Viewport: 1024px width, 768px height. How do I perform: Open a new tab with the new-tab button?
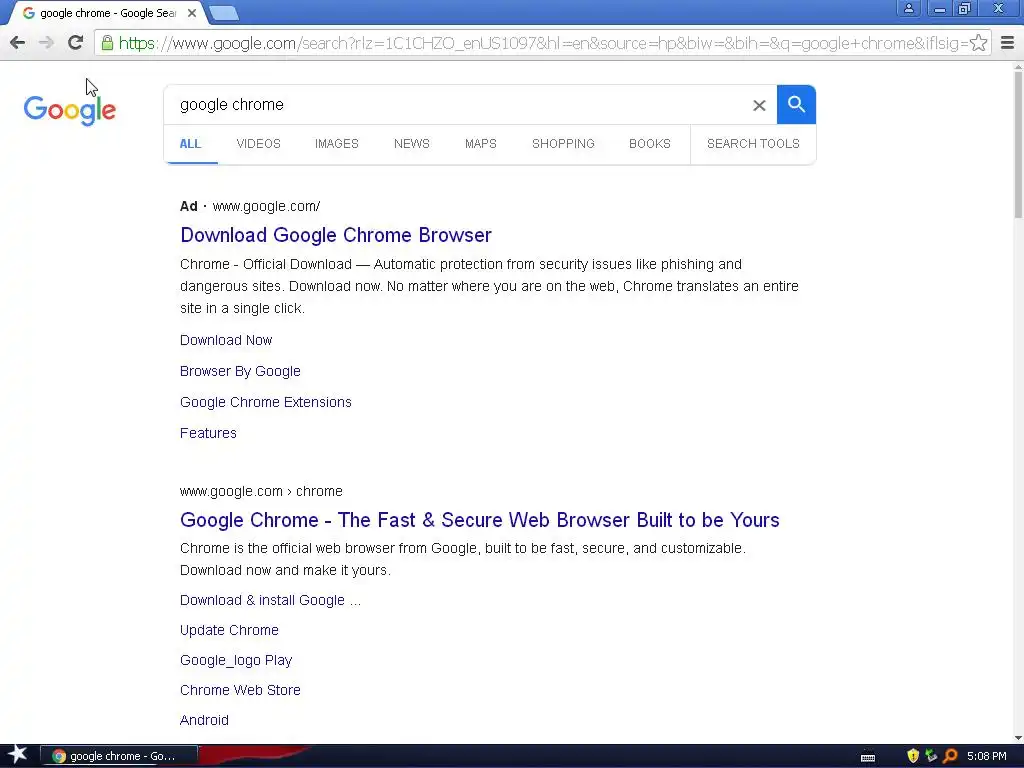(224, 13)
